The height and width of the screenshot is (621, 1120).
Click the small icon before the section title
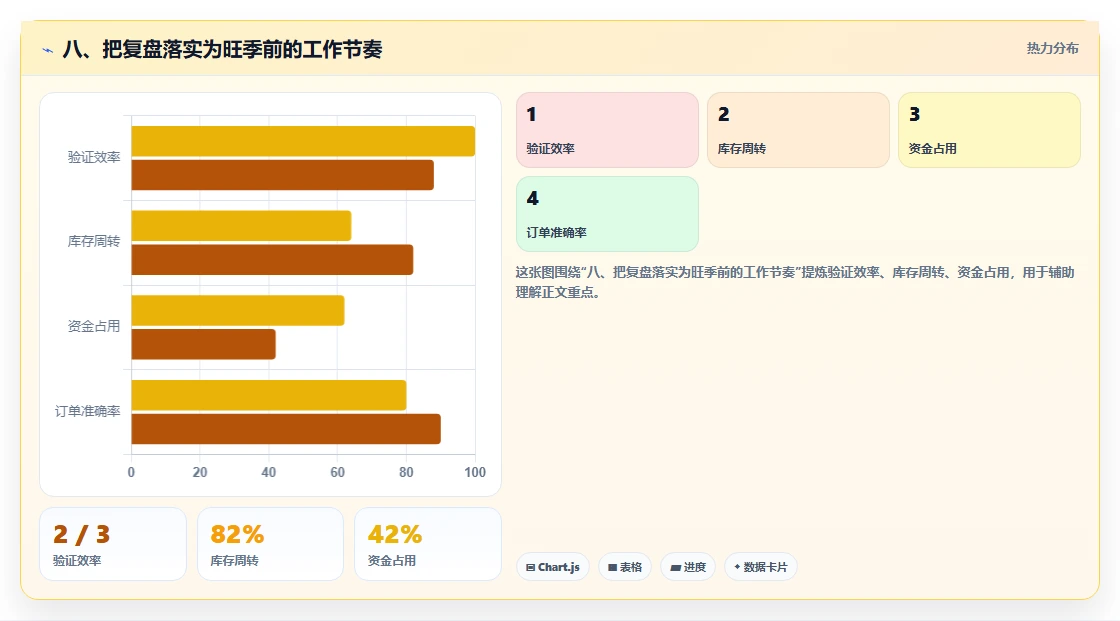pyautogui.click(x=48, y=50)
